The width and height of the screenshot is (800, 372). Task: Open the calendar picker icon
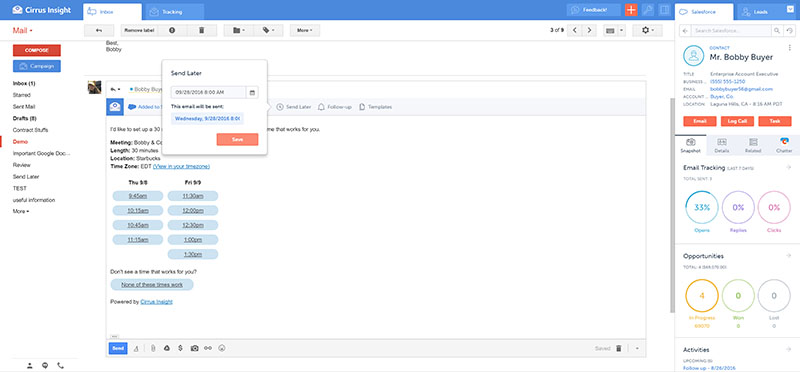252,92
